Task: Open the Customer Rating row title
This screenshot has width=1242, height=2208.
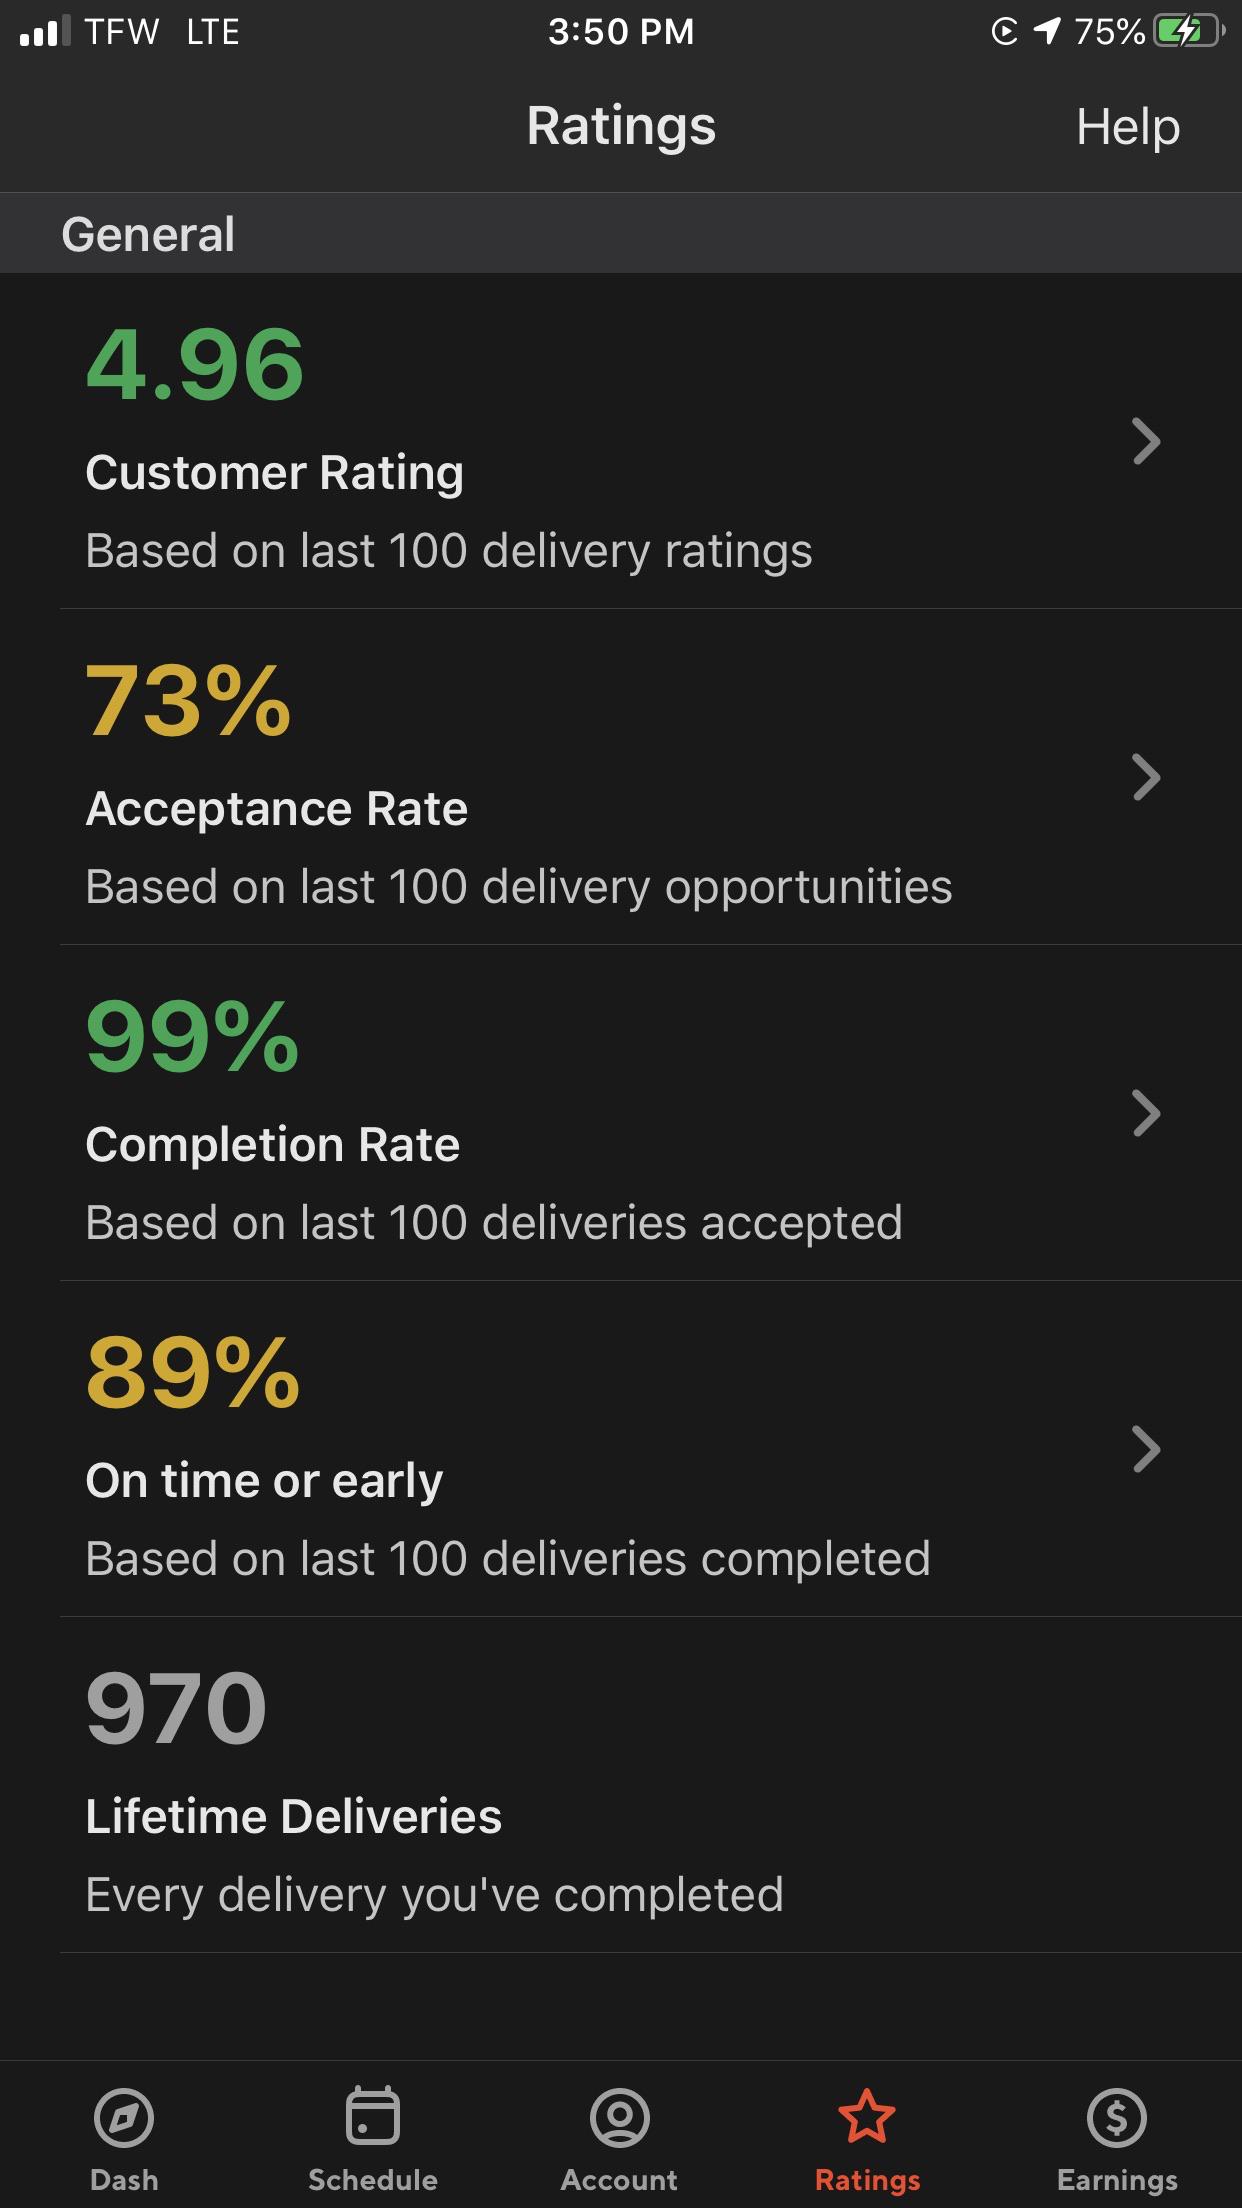Action: [x=275, y=472]
